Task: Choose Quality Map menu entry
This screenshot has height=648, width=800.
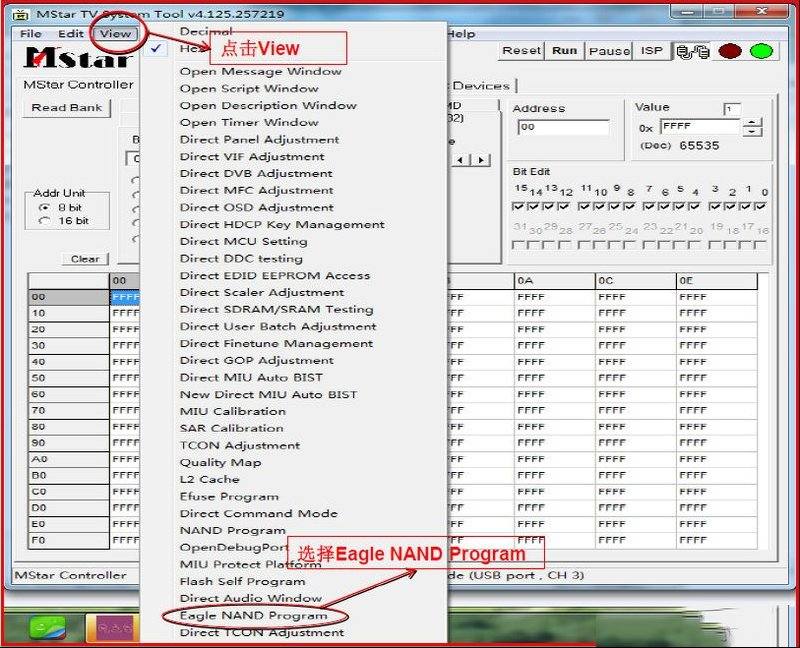Action: (x=220, y=462)
